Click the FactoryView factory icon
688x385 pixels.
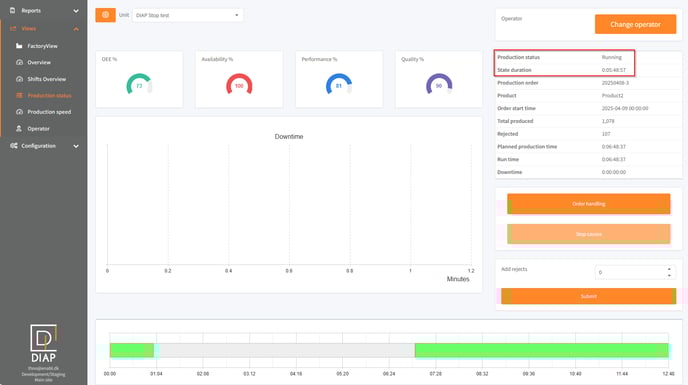pos(19,46)
